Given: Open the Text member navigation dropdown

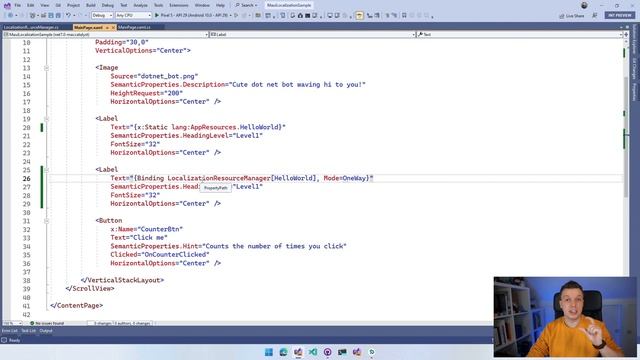Looking at the screenshot, I should pos(519,35).
